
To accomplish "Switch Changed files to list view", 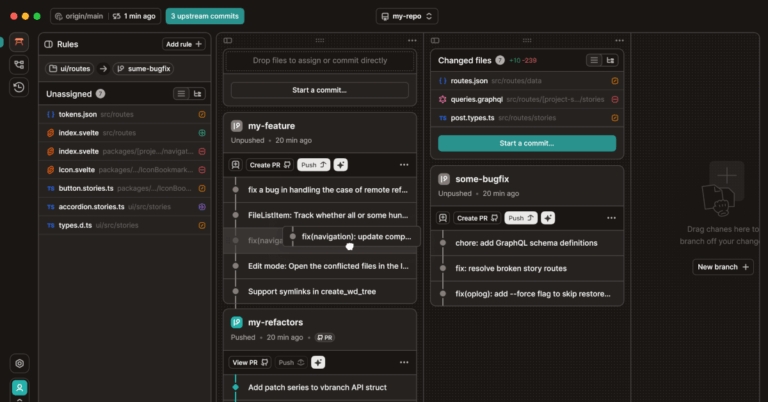I will tap(594, 60).
